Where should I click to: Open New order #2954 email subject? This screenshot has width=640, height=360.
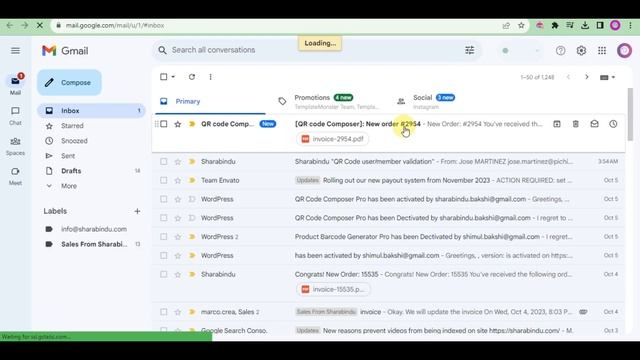[358, 124]
